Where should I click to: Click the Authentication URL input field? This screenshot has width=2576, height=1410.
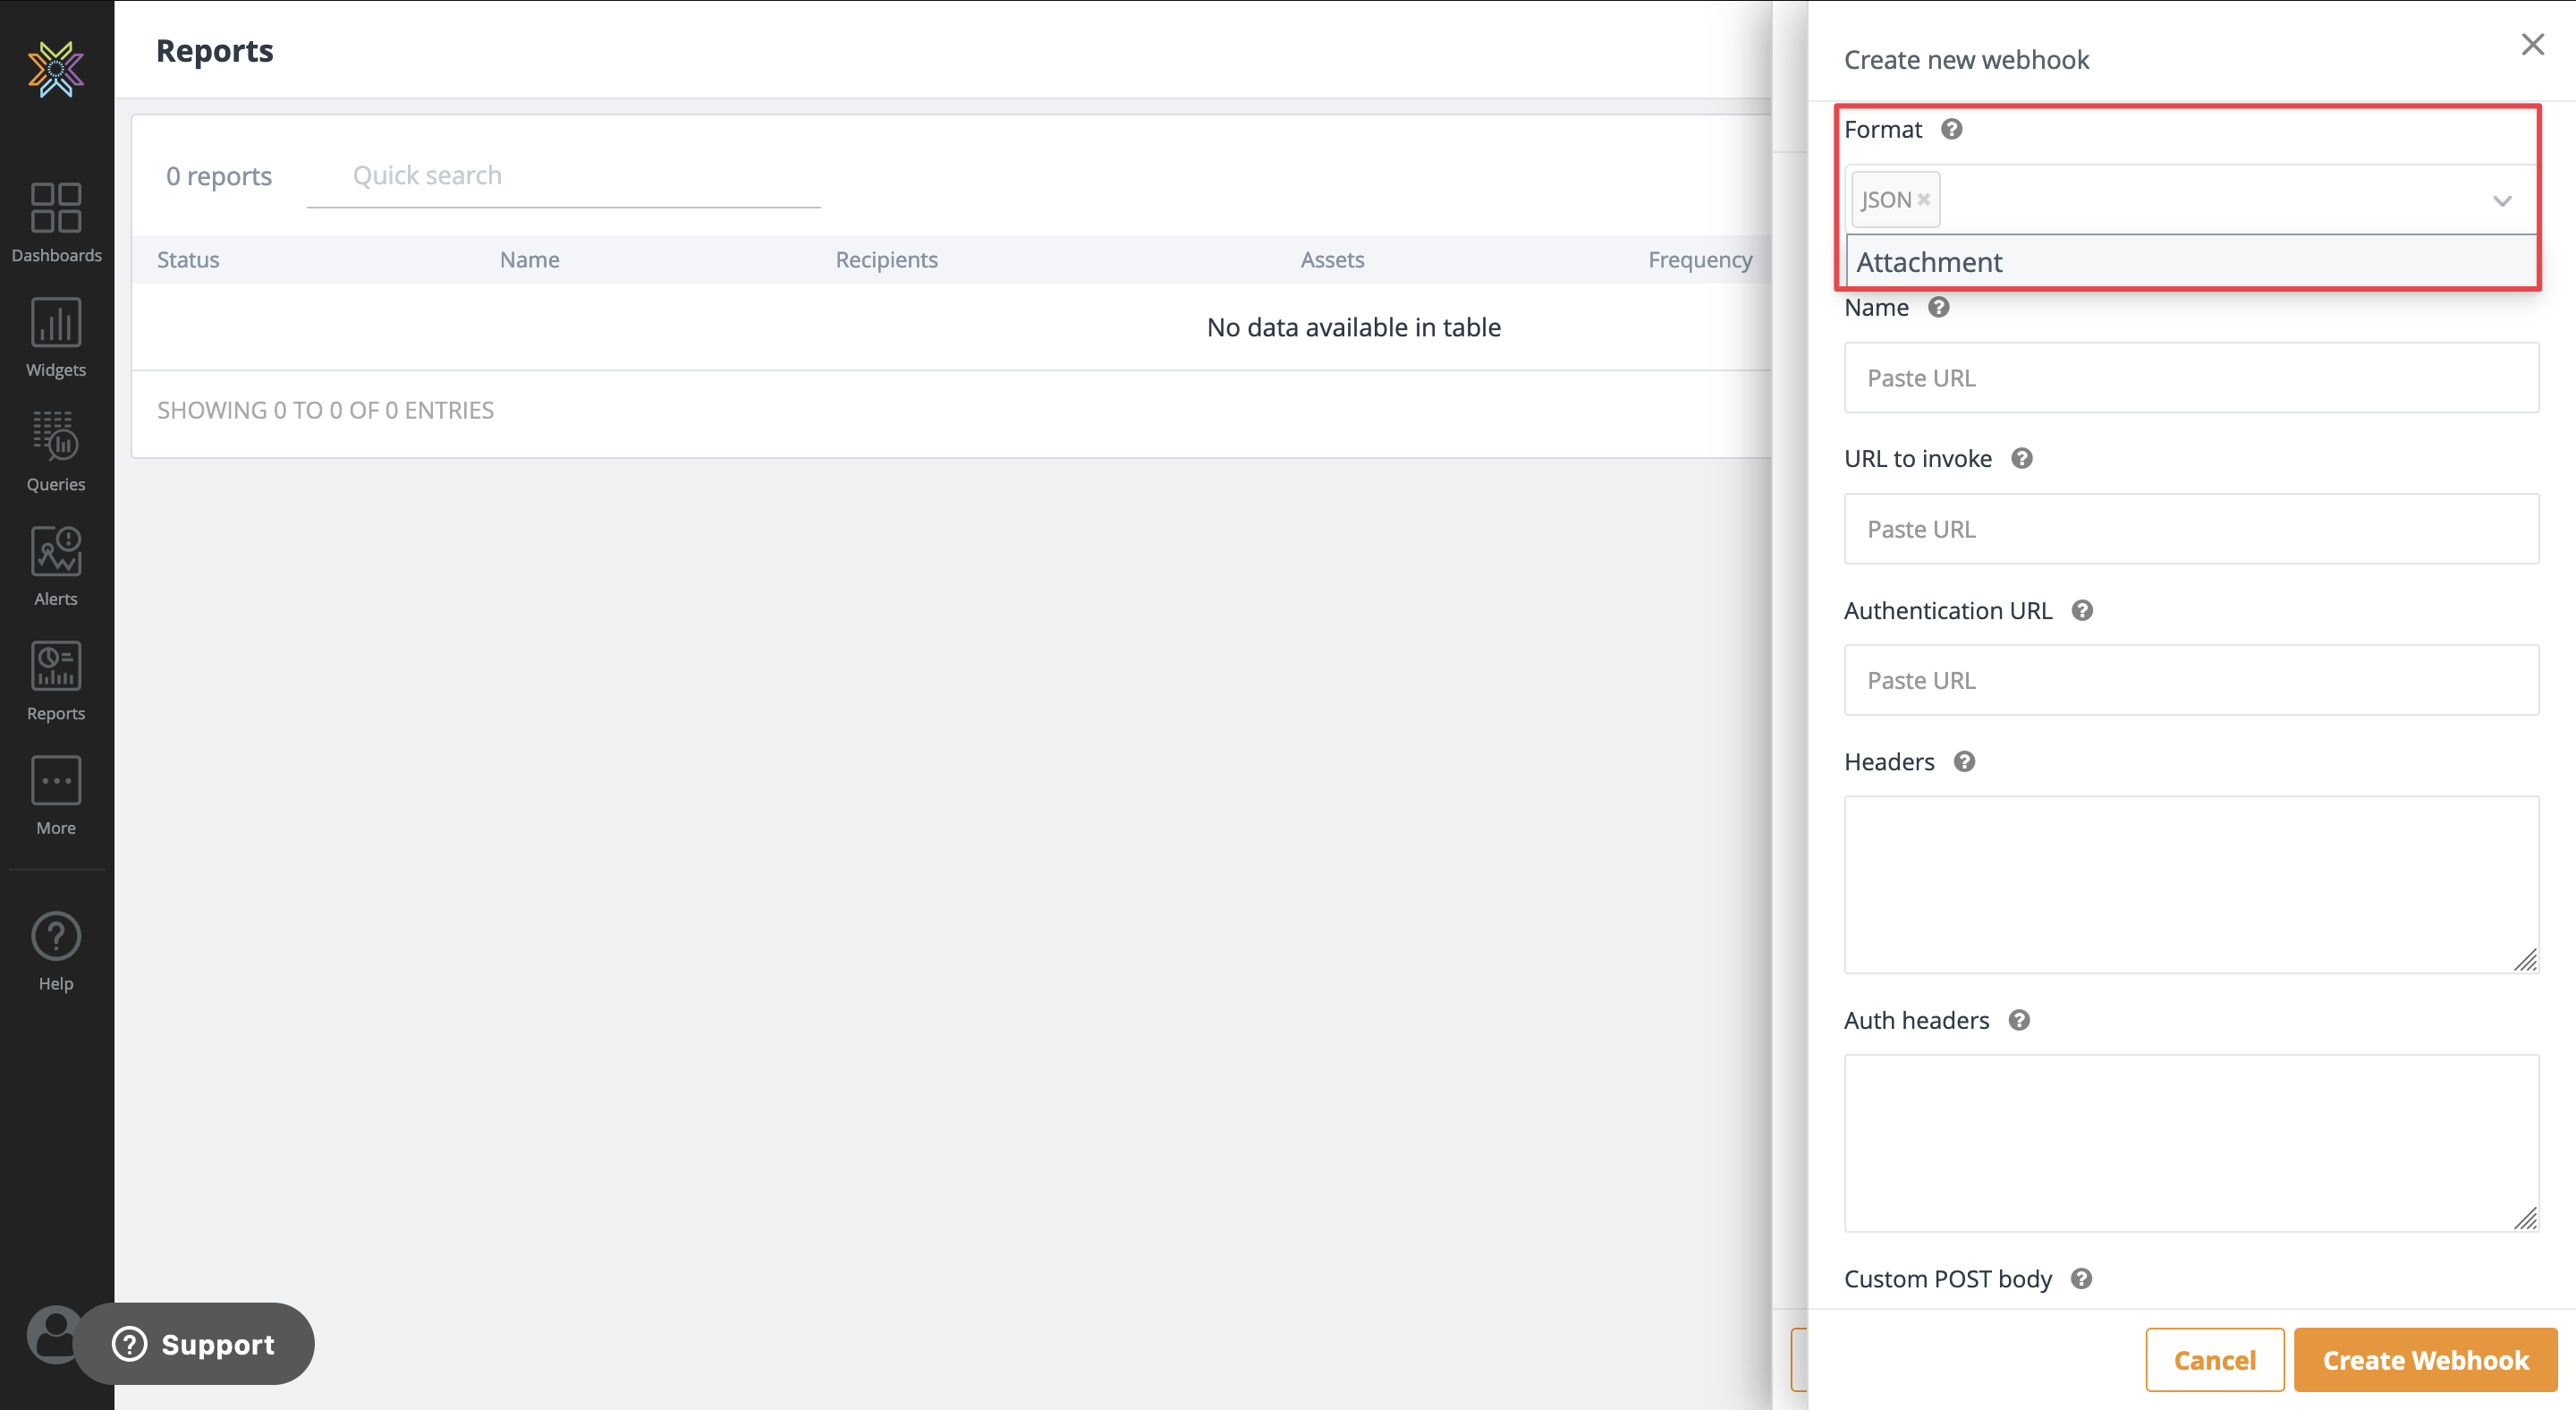tap(2190, 680)
